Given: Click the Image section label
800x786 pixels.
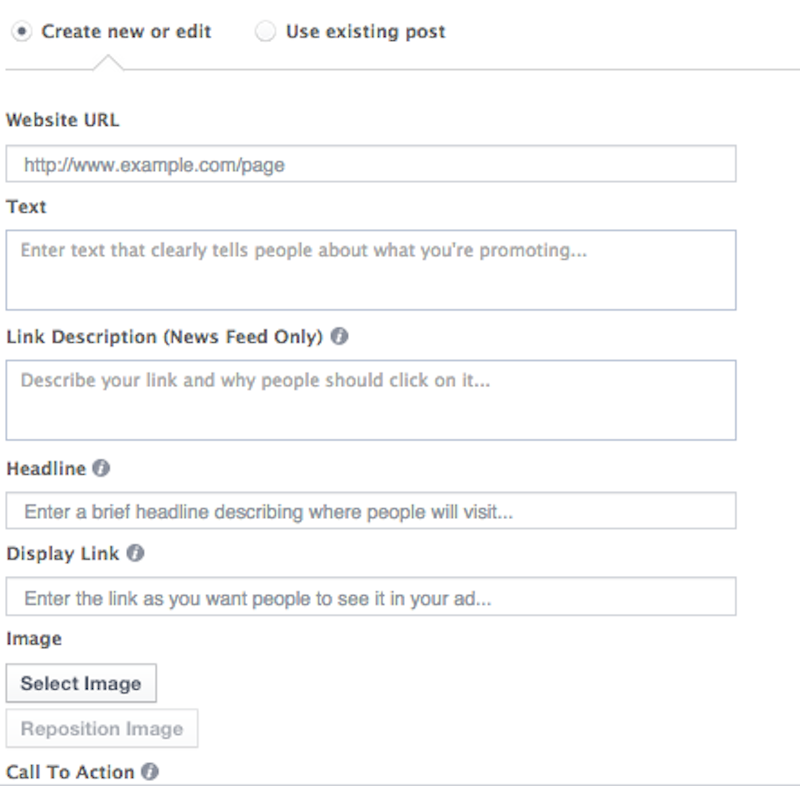Looking at the screenshot, I should pos(28,638).
